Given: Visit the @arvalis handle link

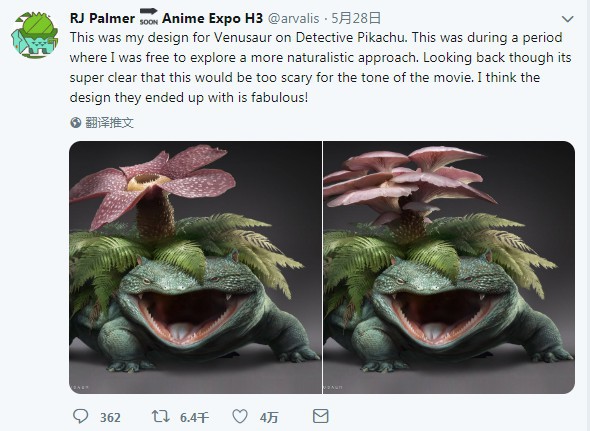Looking at the screenshot, I should 293,18.
